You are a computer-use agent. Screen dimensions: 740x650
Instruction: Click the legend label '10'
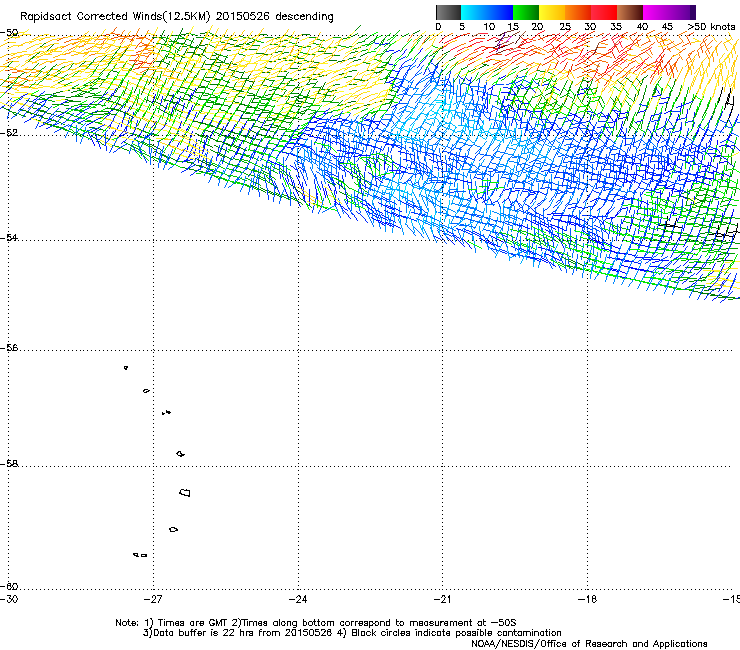tap(489, 27)
